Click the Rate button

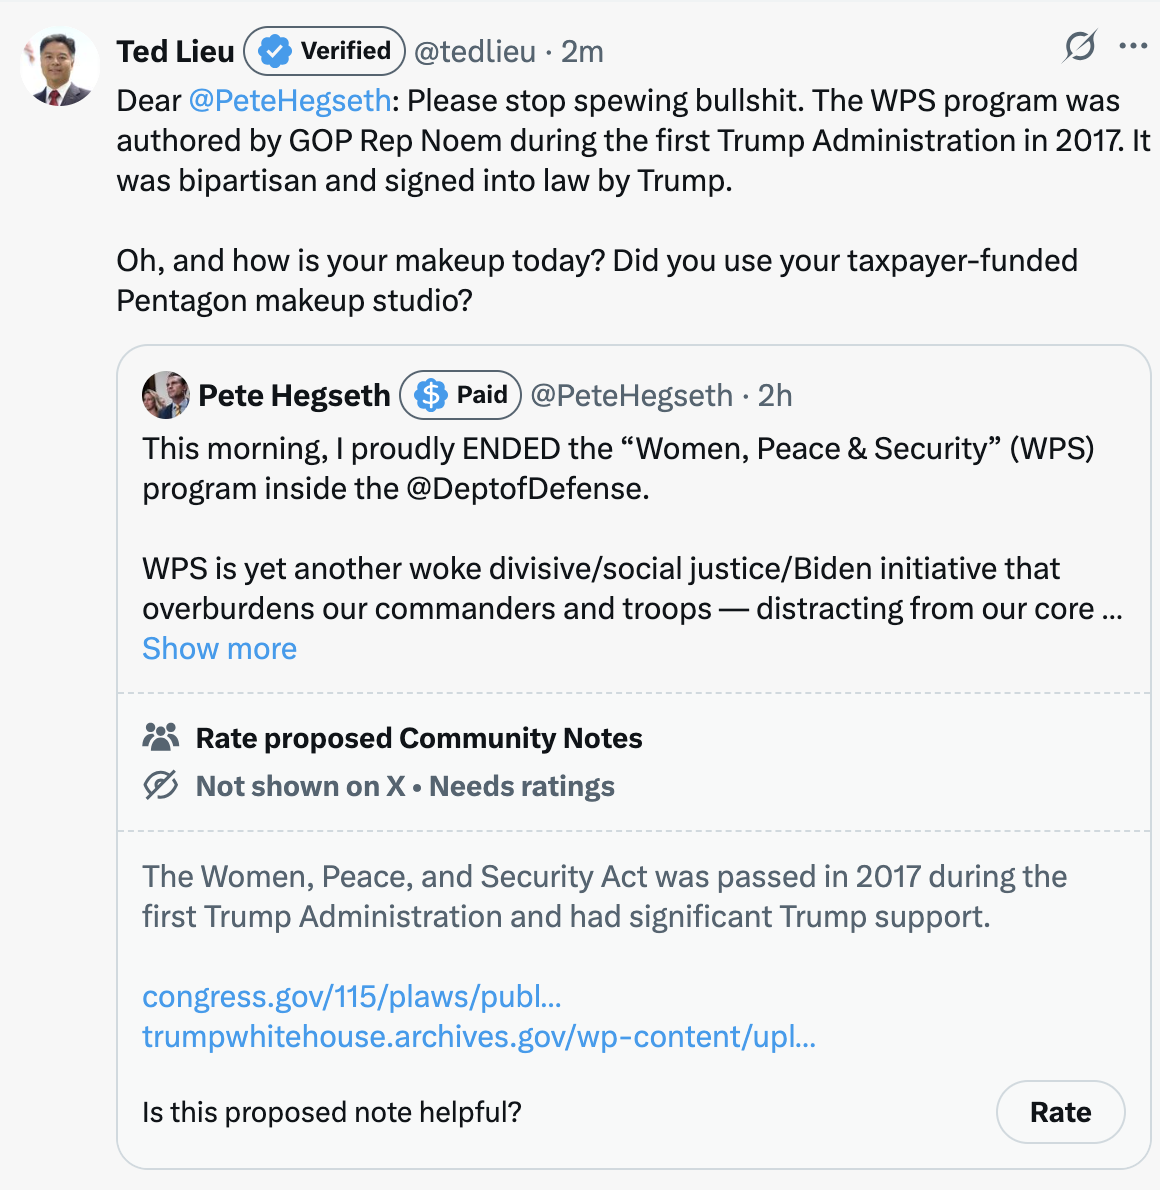pos(1060,1112)
